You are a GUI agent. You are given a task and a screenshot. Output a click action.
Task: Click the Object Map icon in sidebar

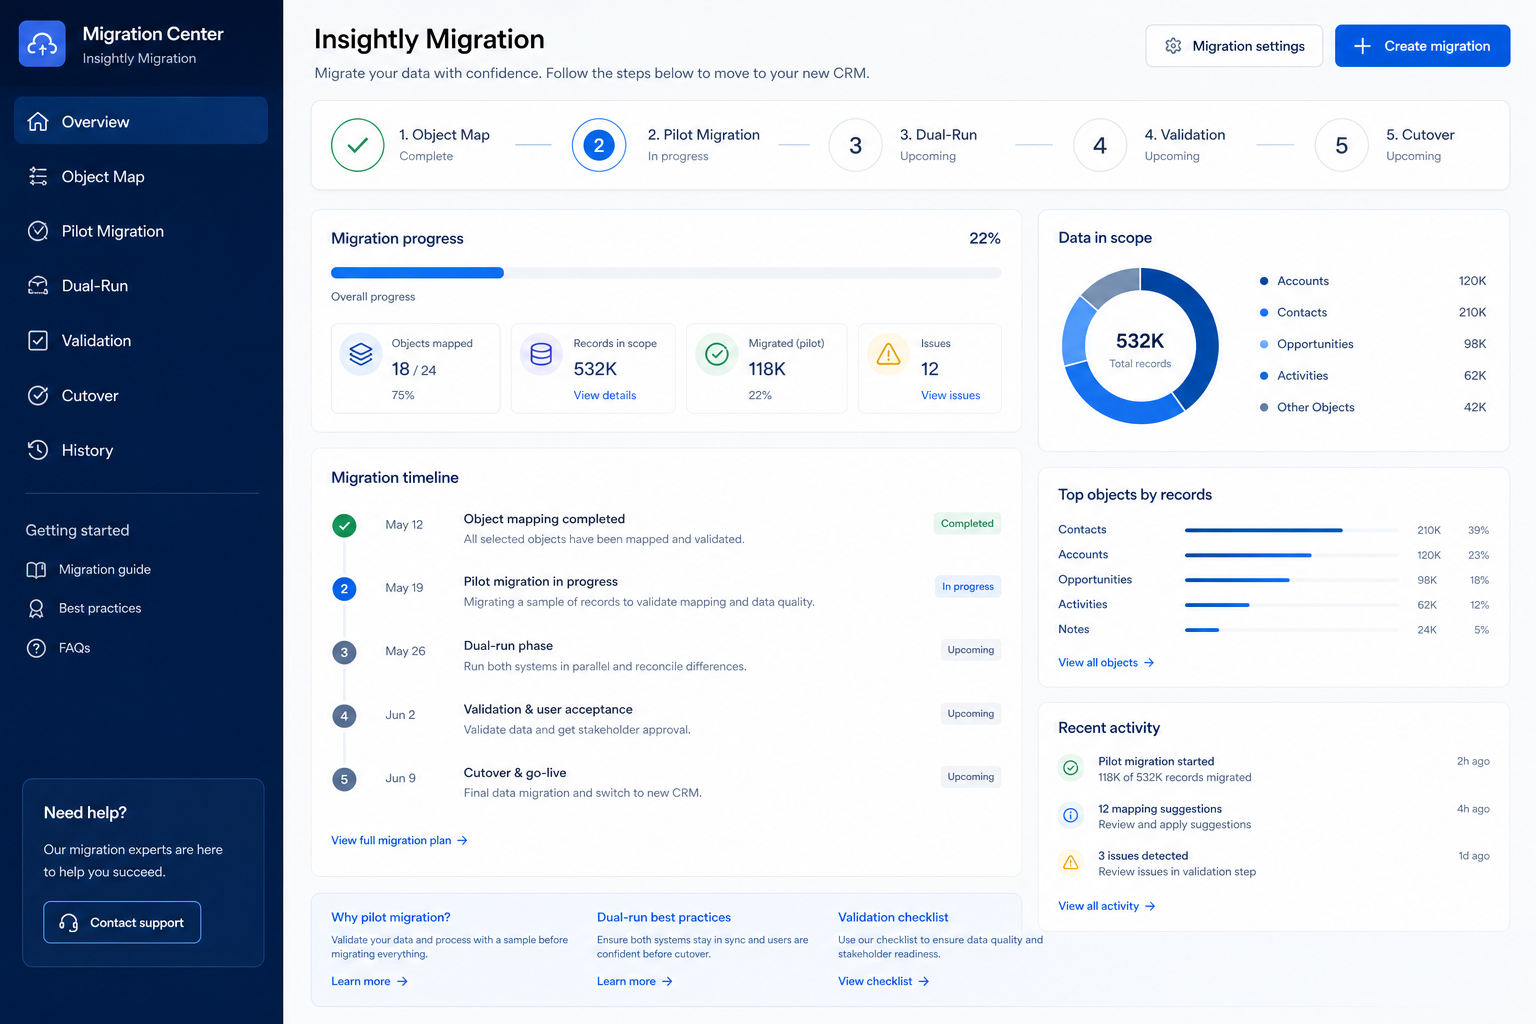(x=38, y=176)
